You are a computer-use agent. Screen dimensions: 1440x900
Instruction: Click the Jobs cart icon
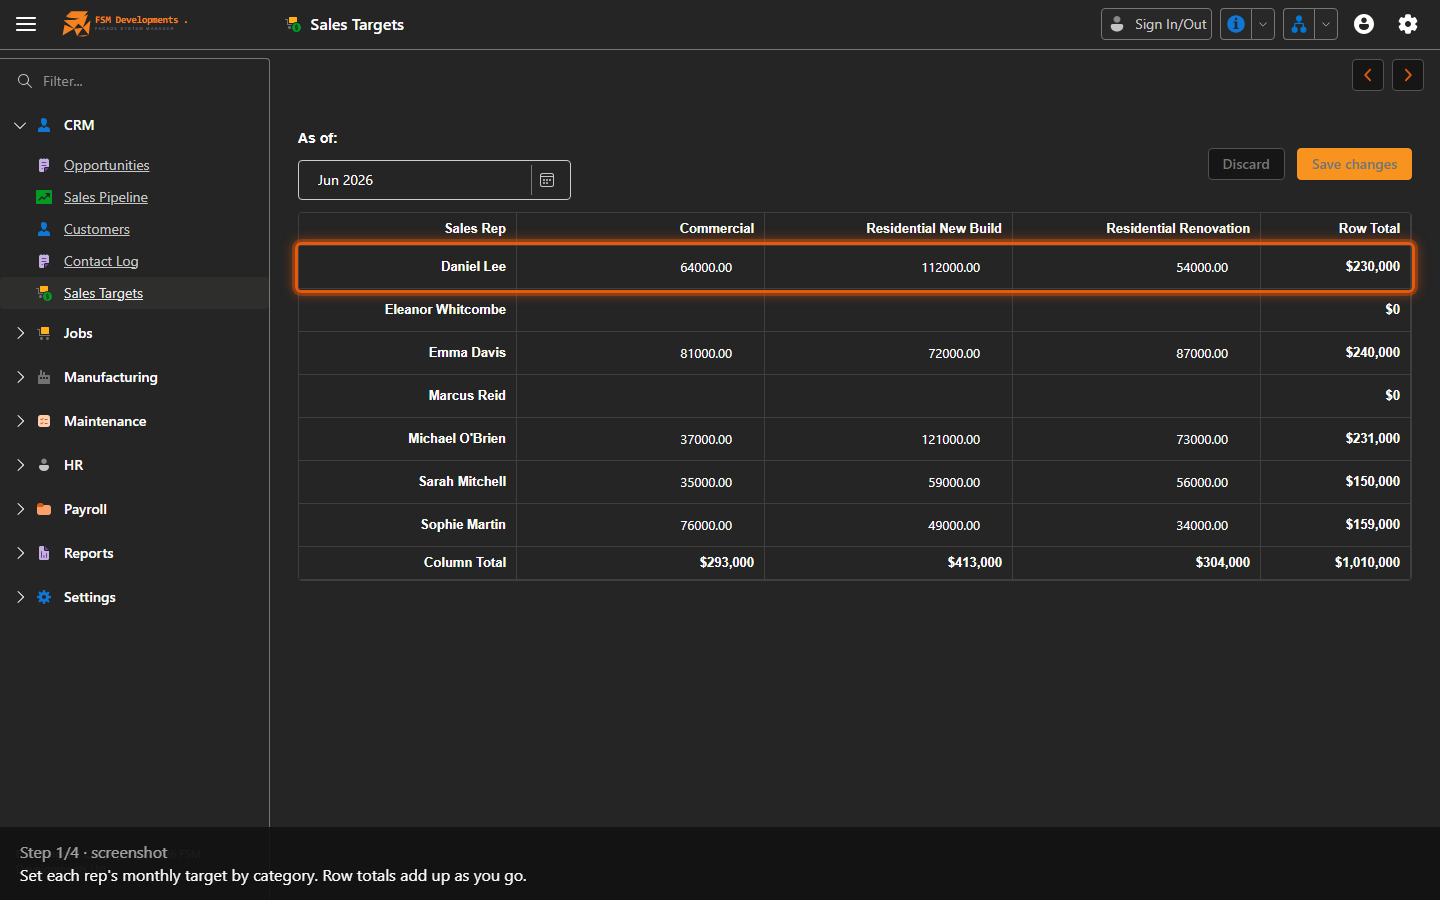coord(44,333)
